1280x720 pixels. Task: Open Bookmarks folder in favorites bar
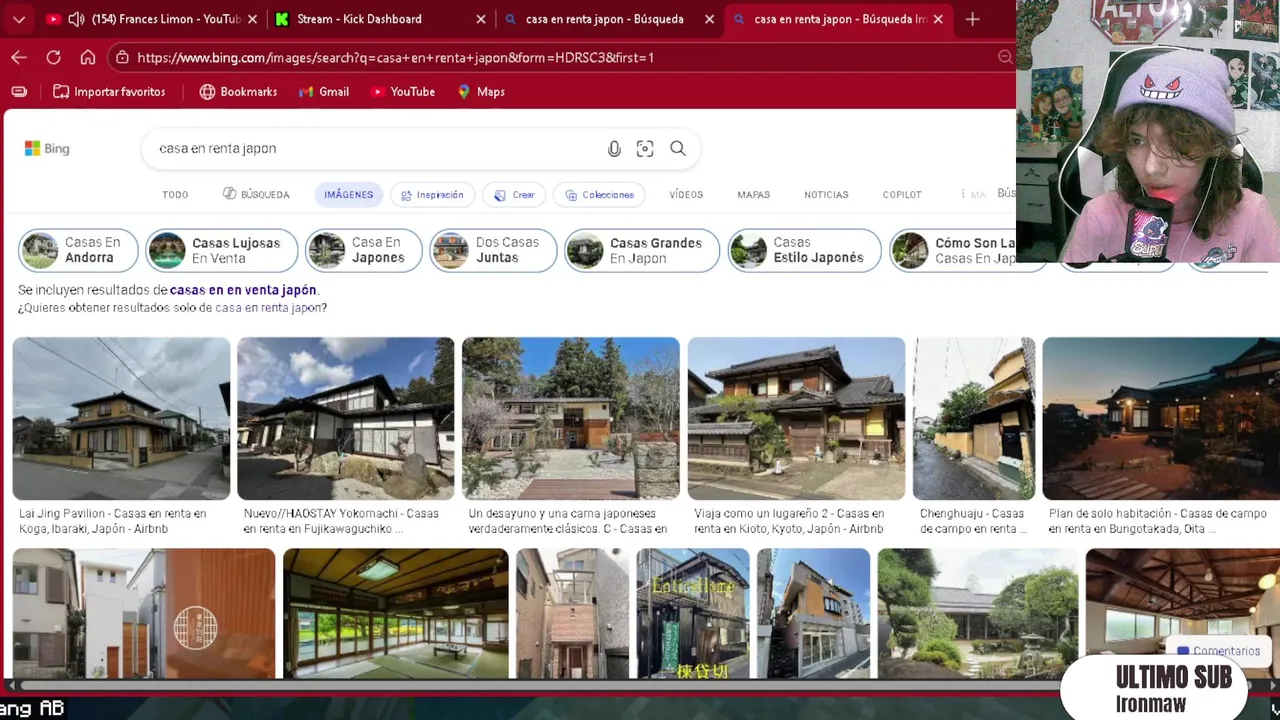pyautogui.click(x=238, y=91)
